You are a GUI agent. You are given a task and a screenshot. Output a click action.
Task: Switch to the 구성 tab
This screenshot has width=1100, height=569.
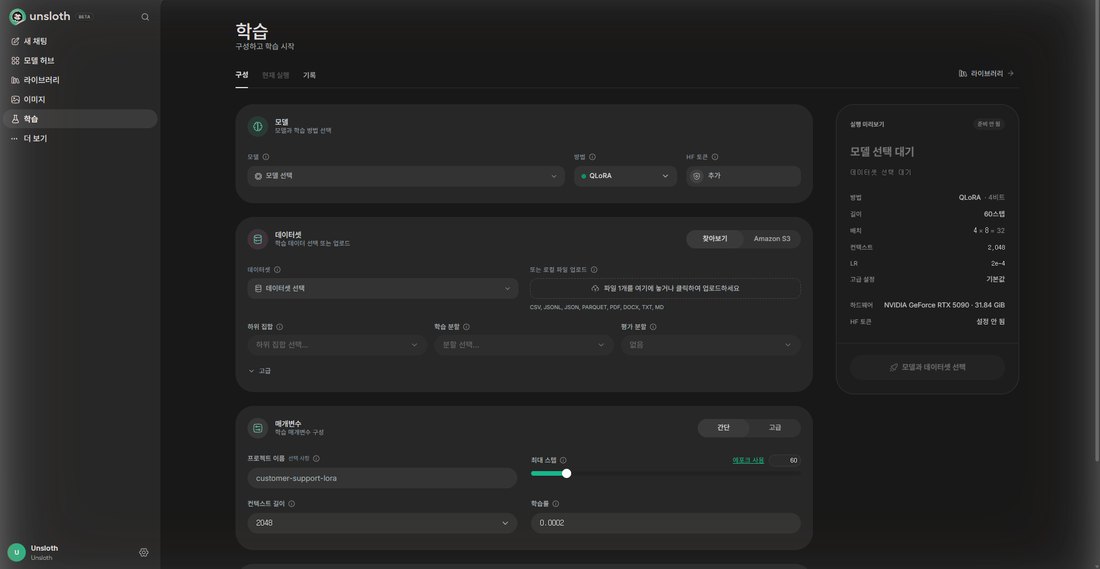[241, 75]
